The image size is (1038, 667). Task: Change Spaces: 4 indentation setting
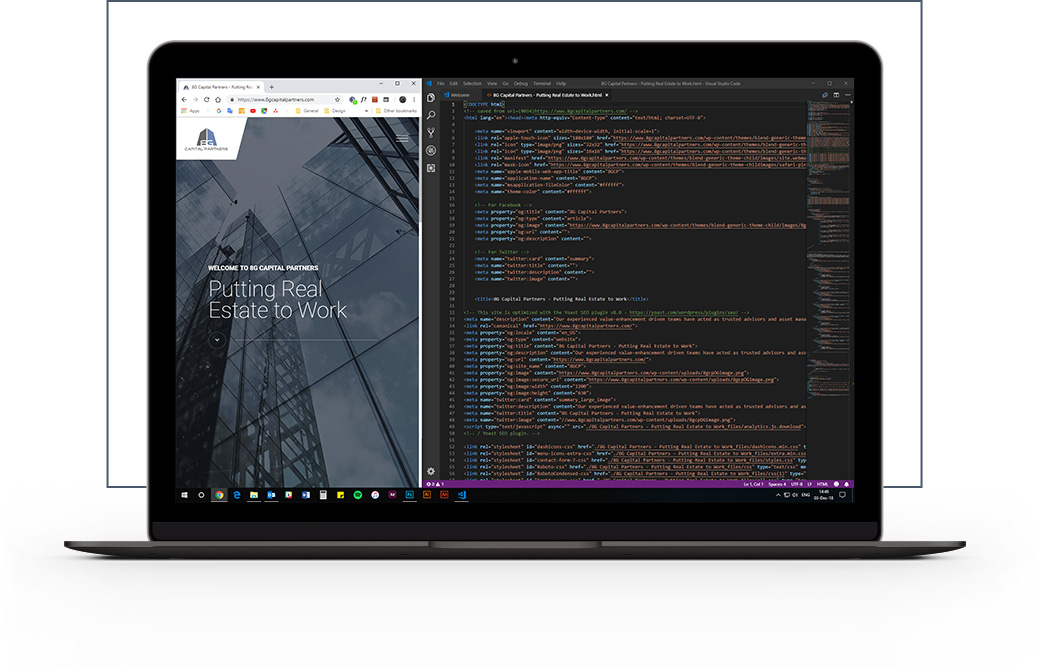(x=777, y=484)
